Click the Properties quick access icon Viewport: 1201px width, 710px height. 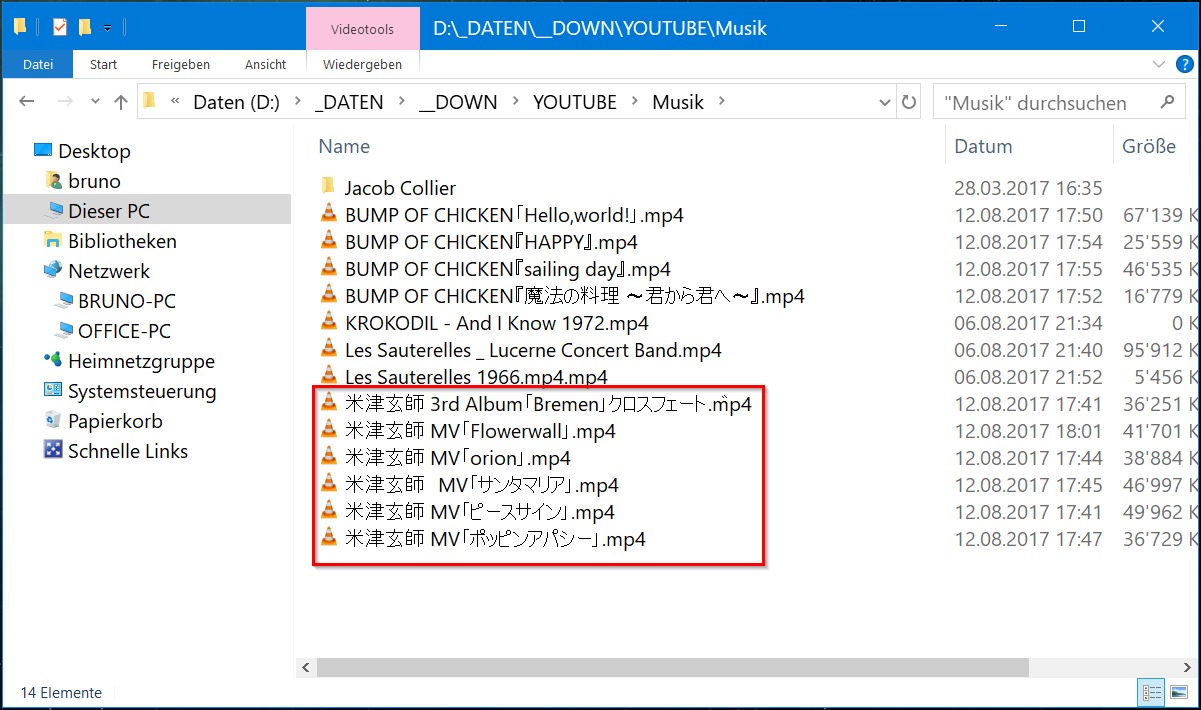60,28
